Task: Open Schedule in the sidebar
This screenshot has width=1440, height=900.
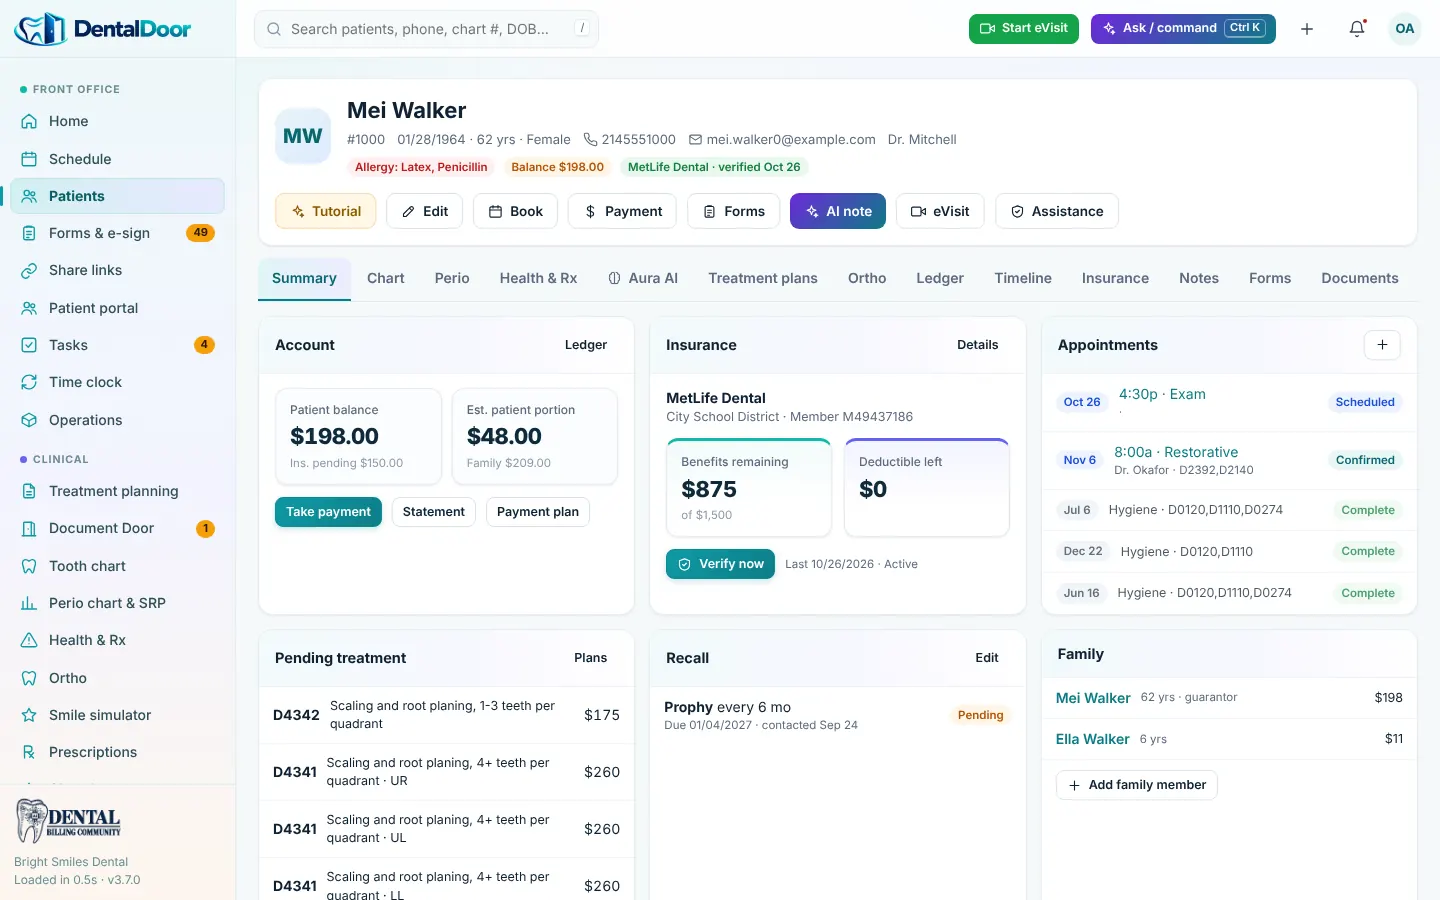Action: tap(117, 159)
